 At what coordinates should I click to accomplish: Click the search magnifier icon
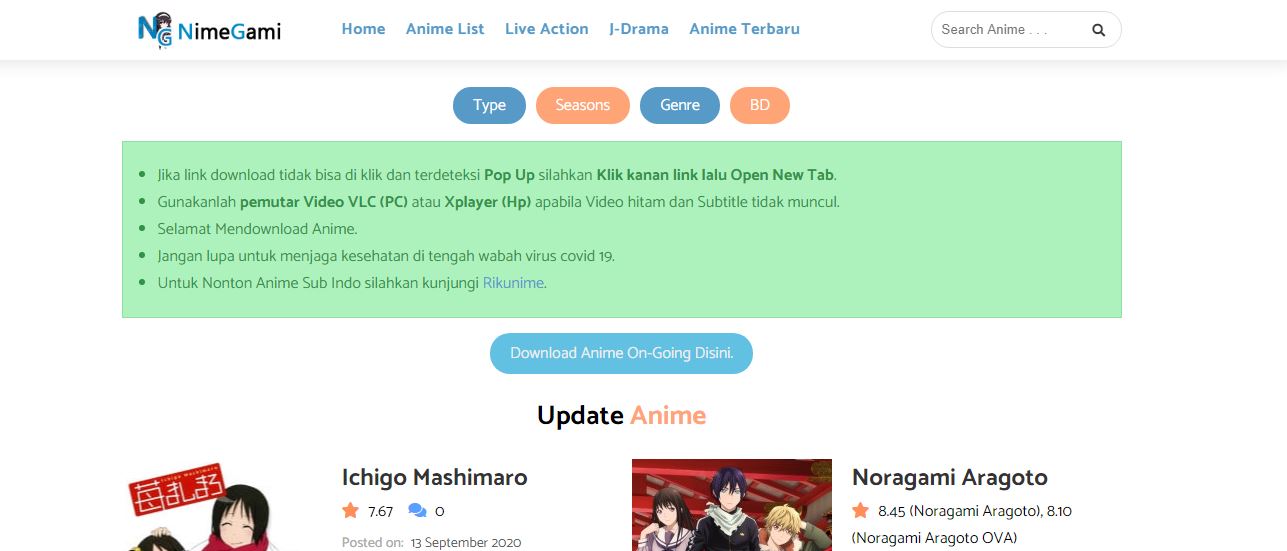[1098, 30]
